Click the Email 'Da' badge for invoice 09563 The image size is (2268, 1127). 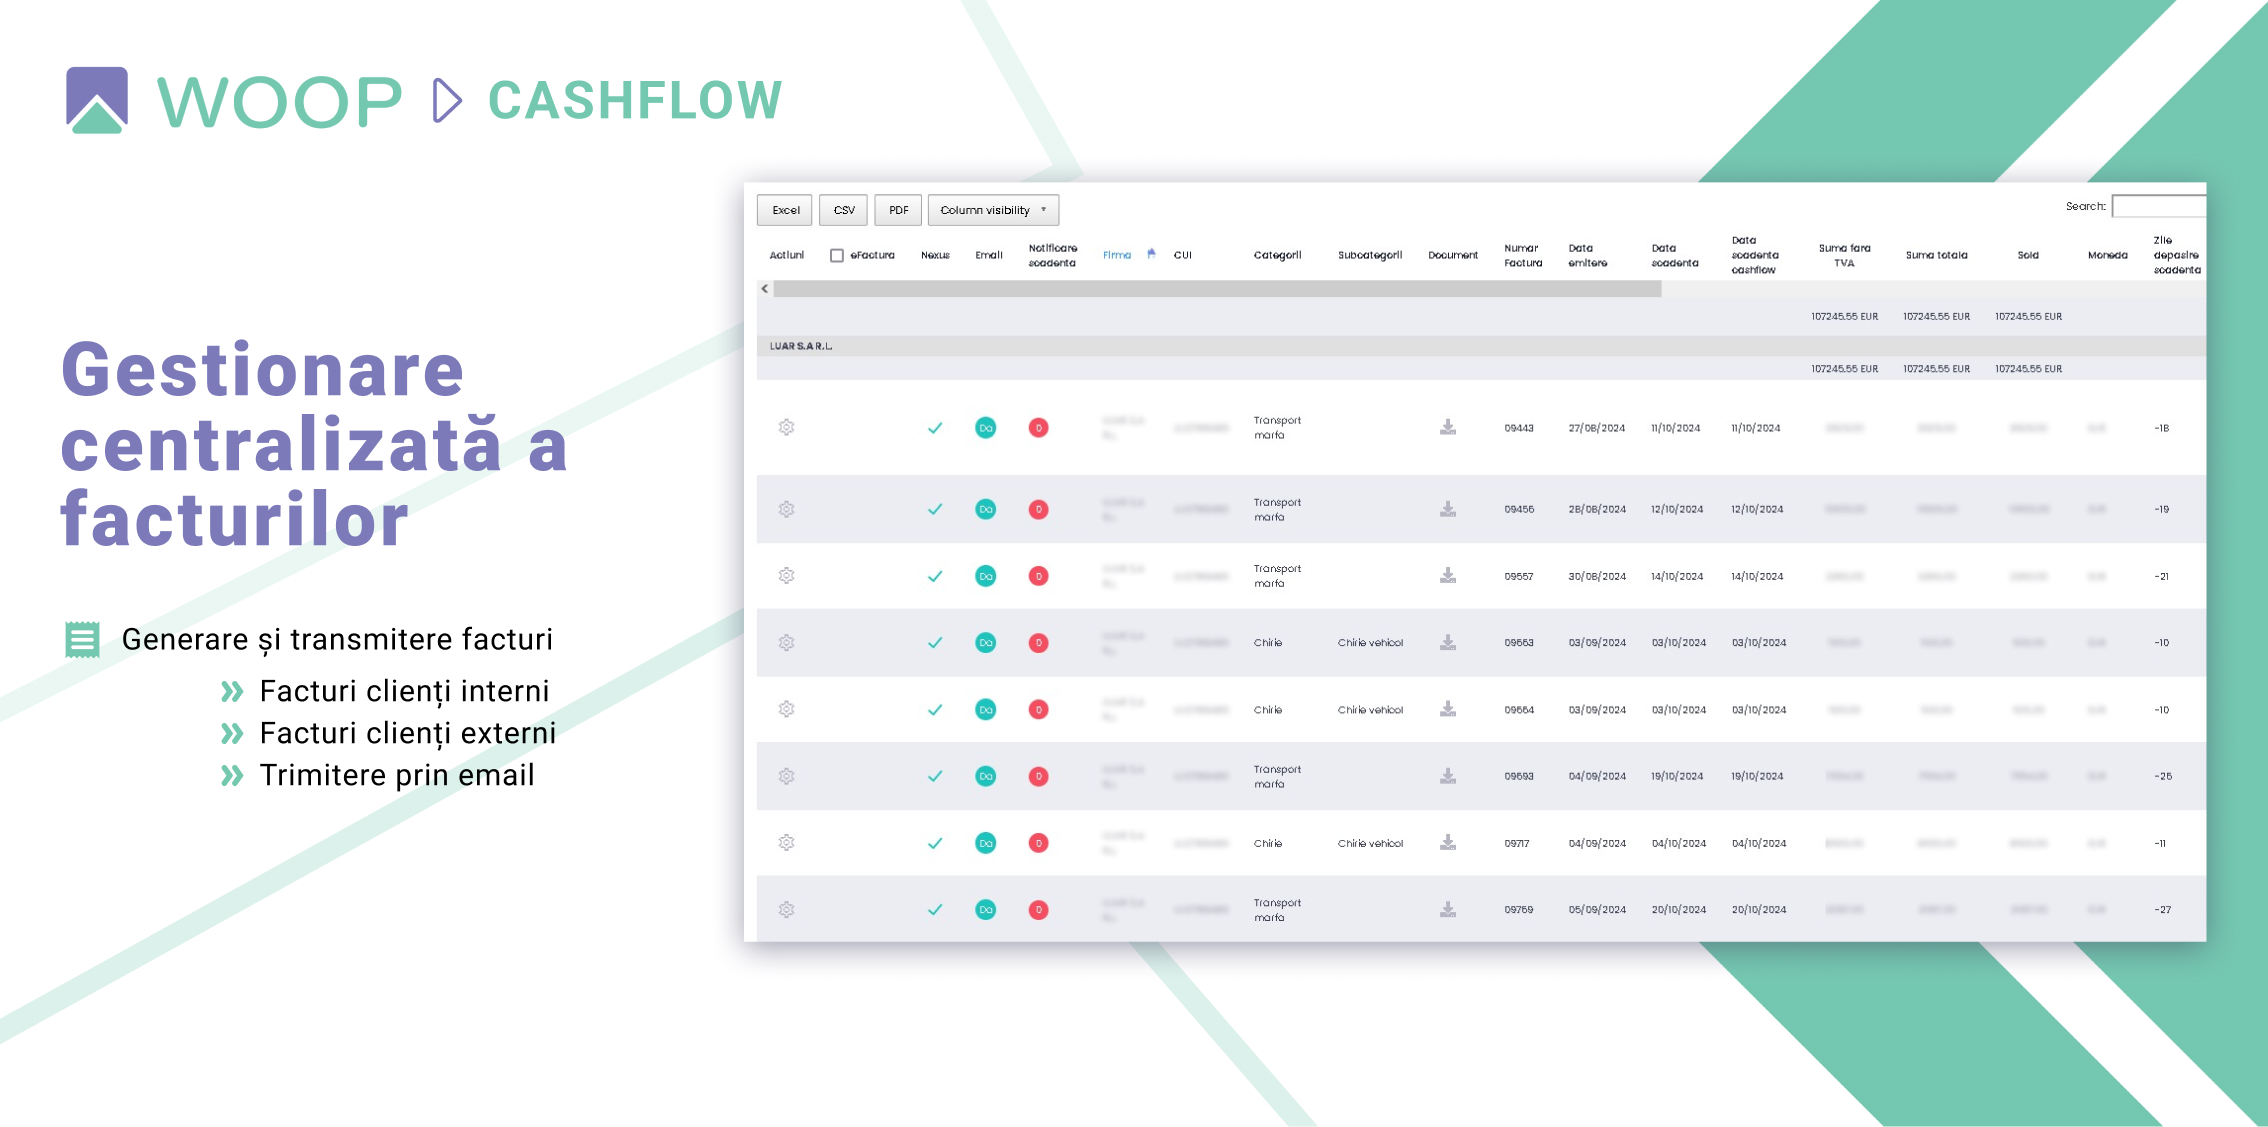(985, 643)
